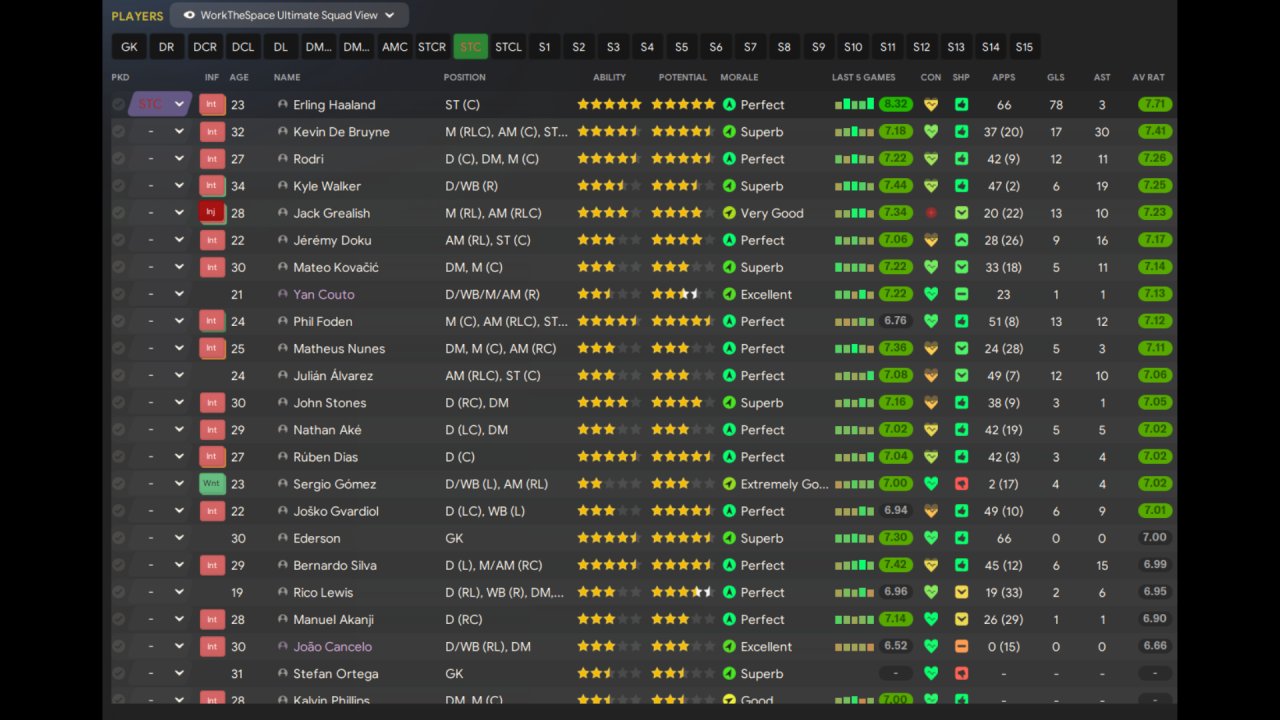Click the red sharpness icon for Sergio Gómez

coord(961,484)
